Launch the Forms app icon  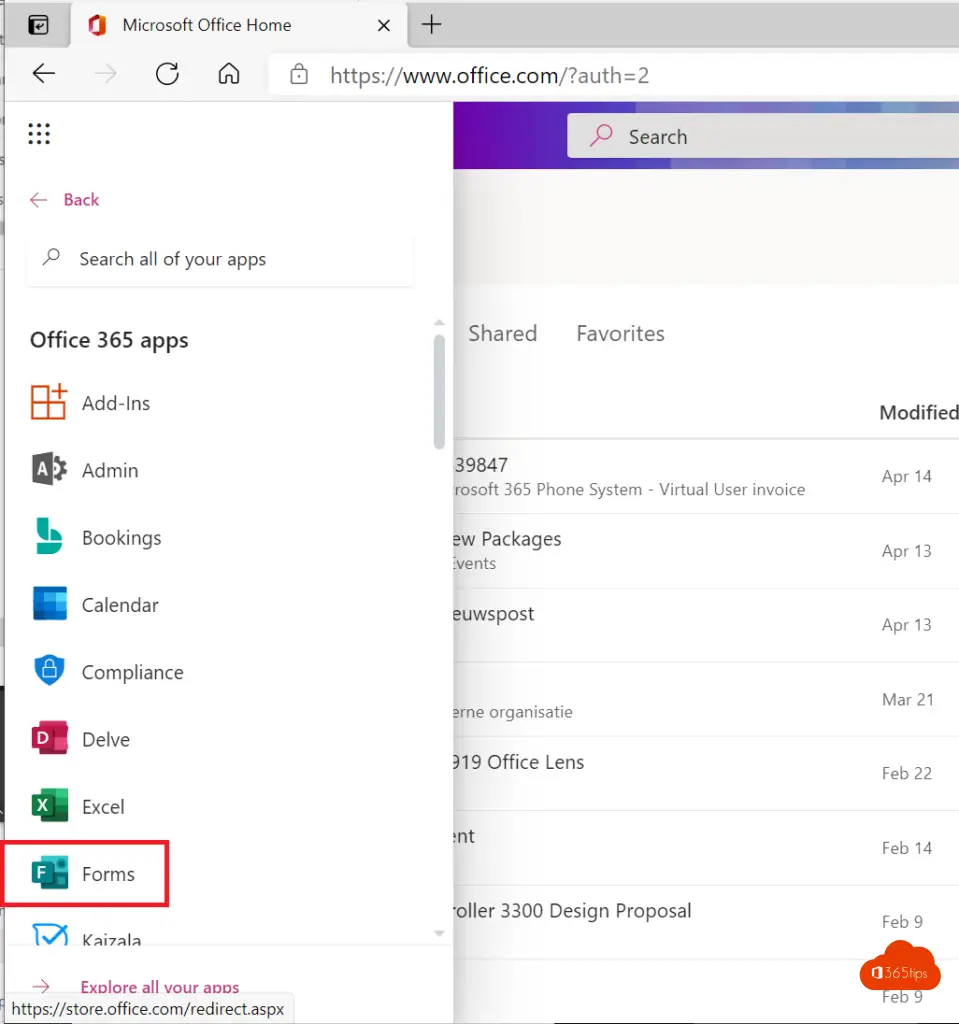tap(50, 873)
